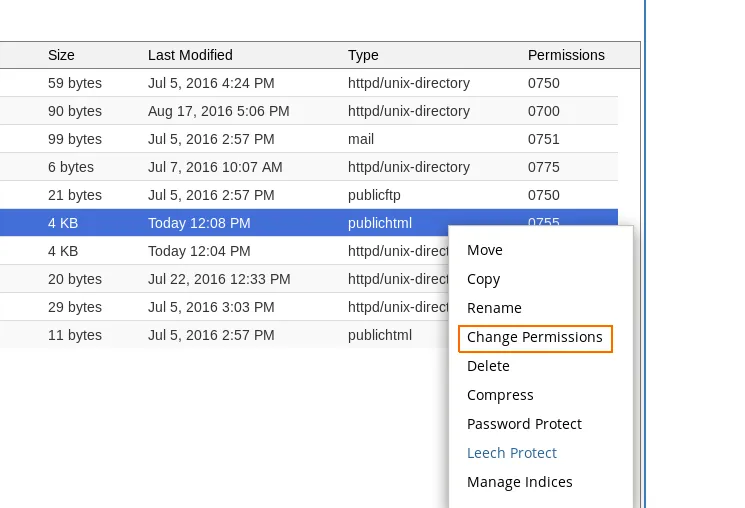The width and height of the screenshot is (745, 508).
Task: Choose Manage Indices from the context menu
Action: (x=520, y=482)
